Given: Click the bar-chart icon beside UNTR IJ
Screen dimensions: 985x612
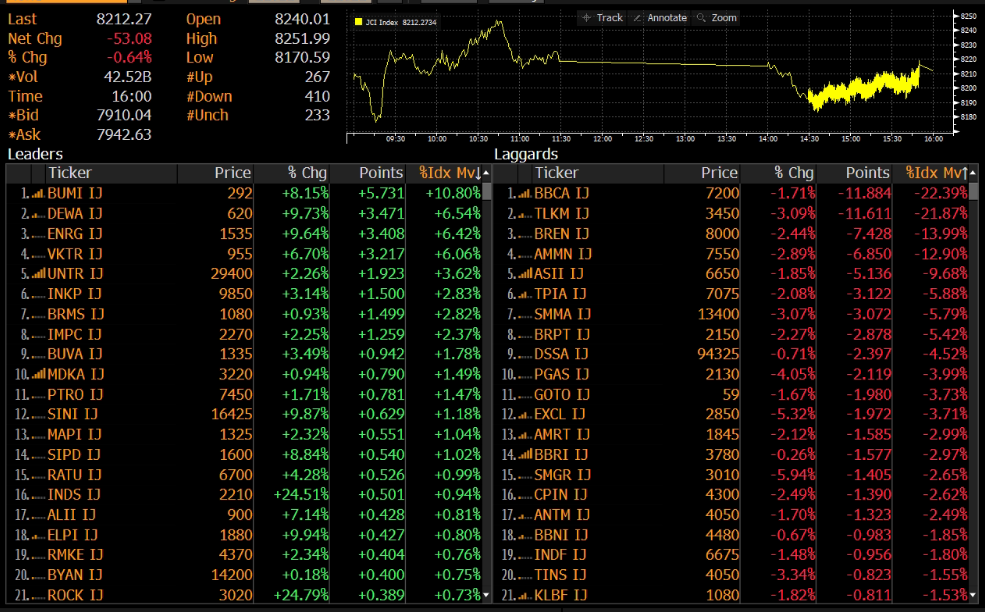Looking at the screenshot, I should [38, 273].
